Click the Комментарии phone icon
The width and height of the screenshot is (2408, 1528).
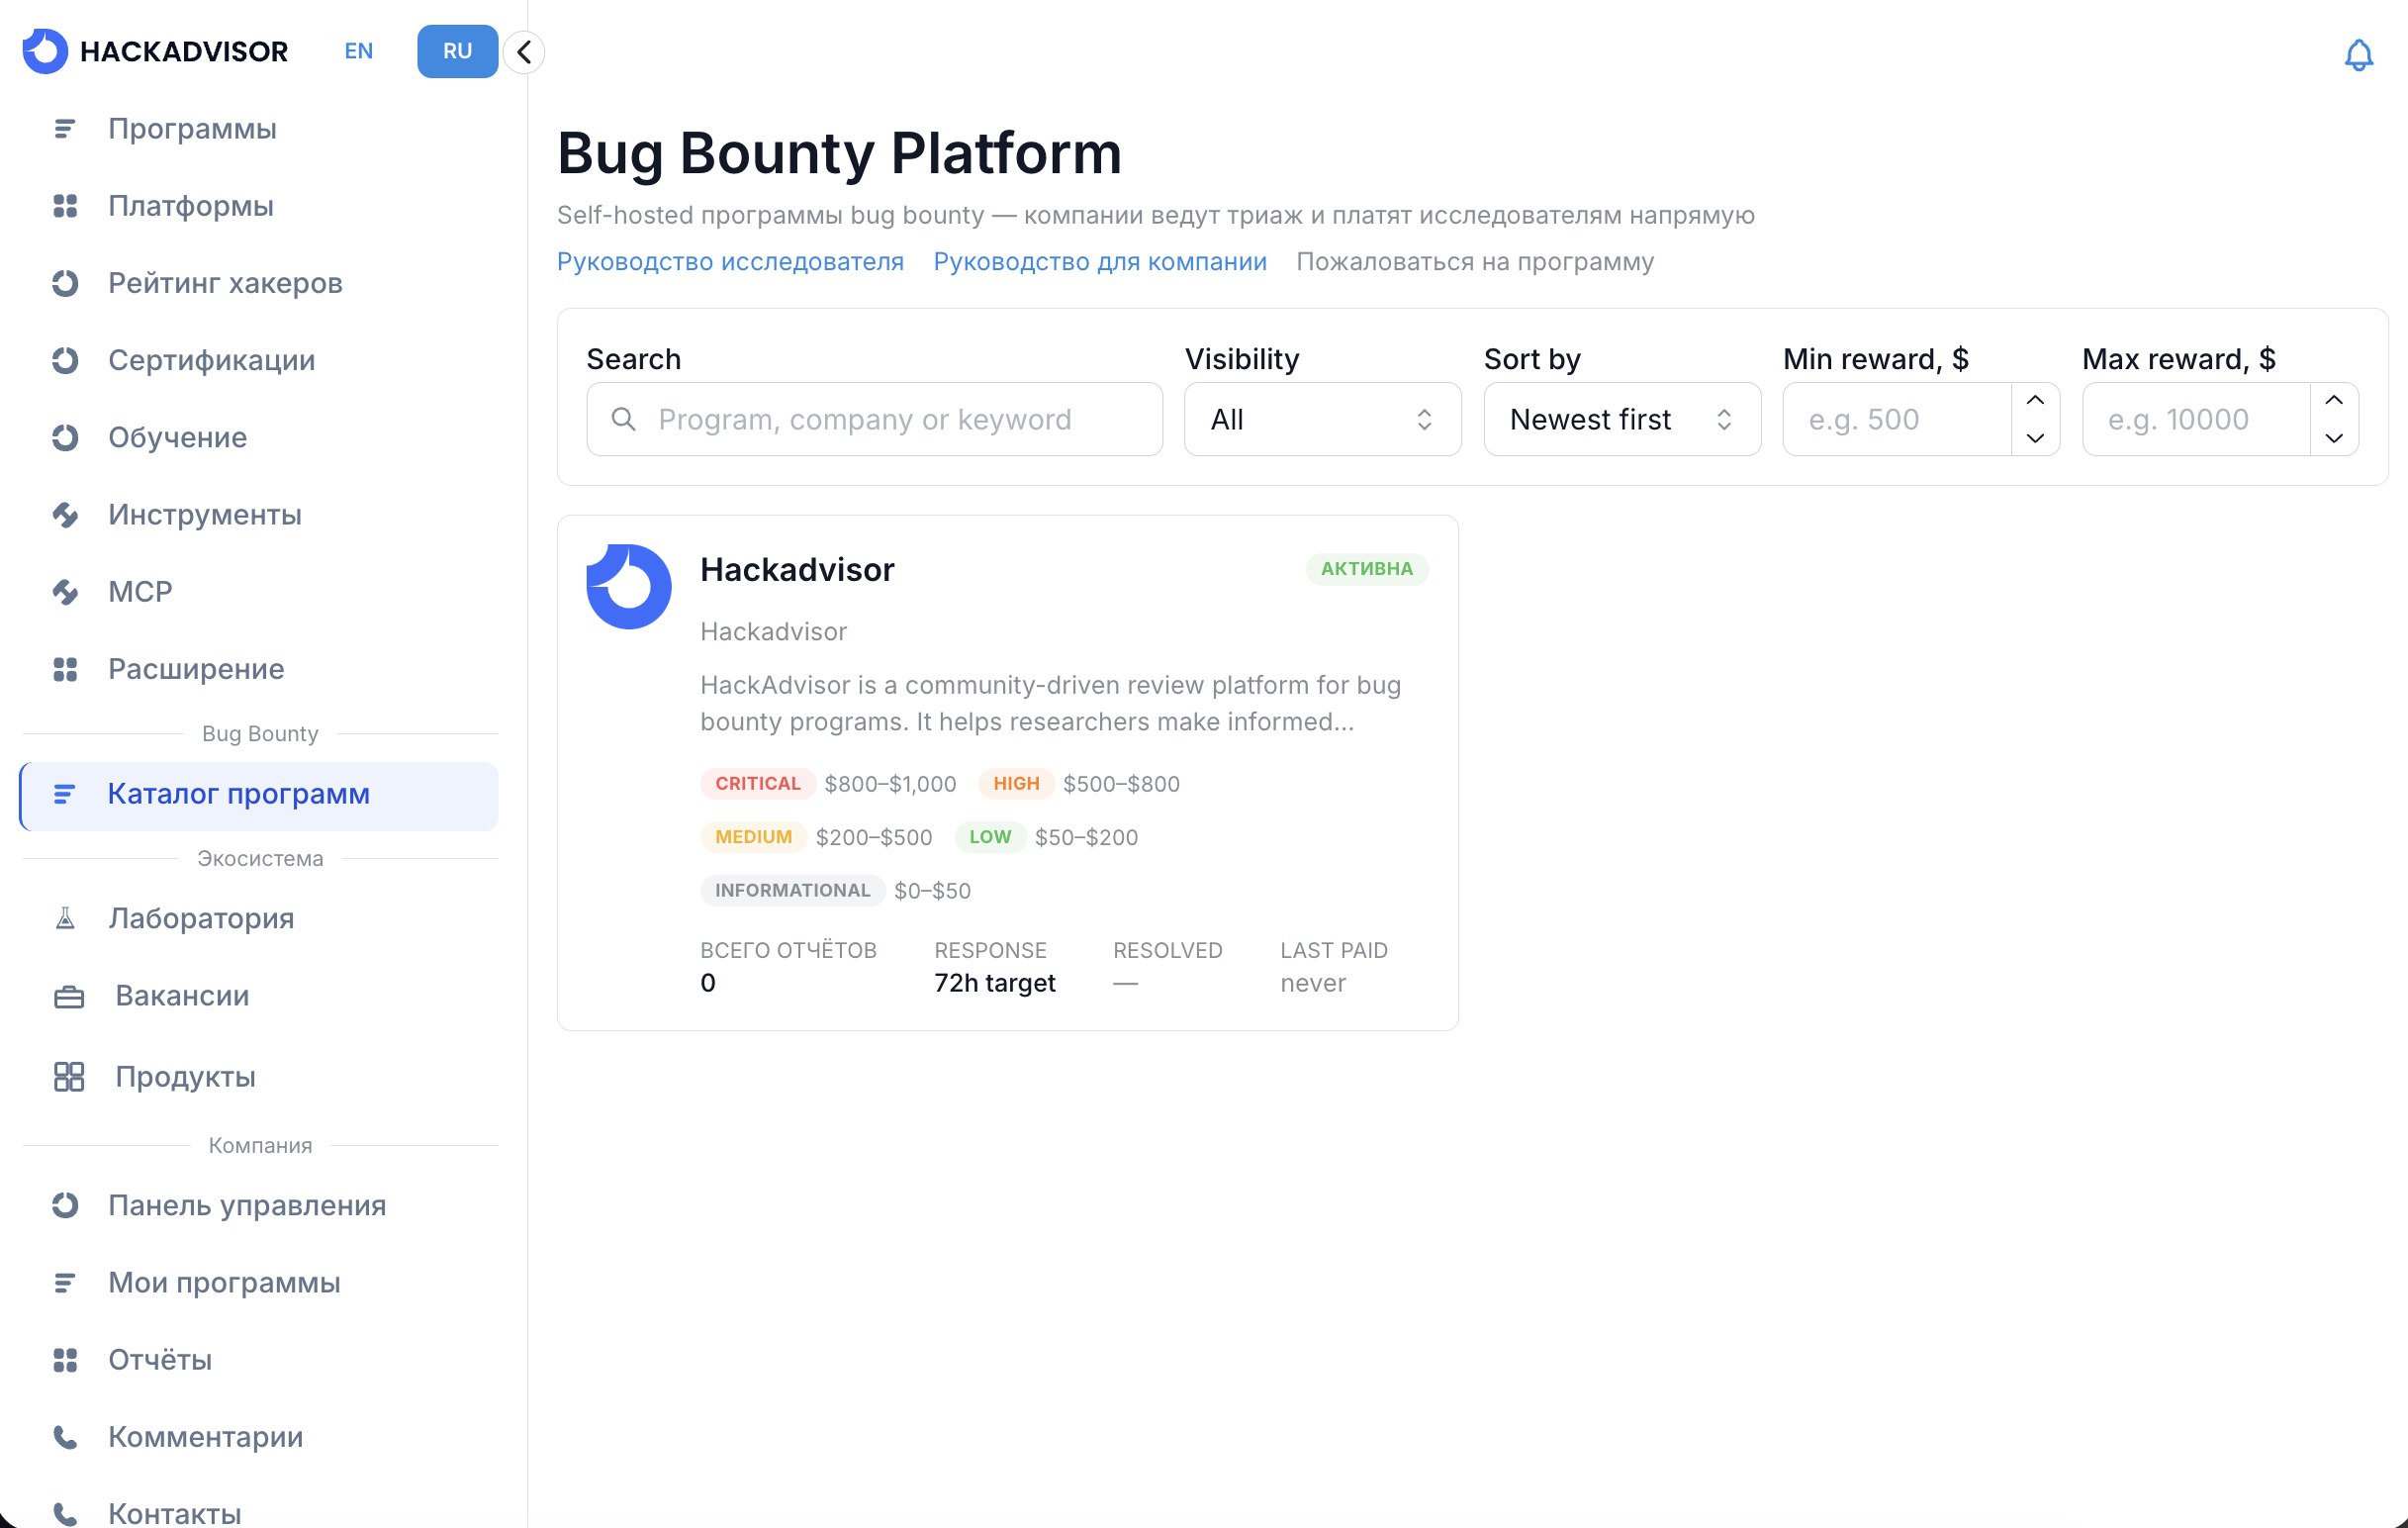coord(65,1437)
